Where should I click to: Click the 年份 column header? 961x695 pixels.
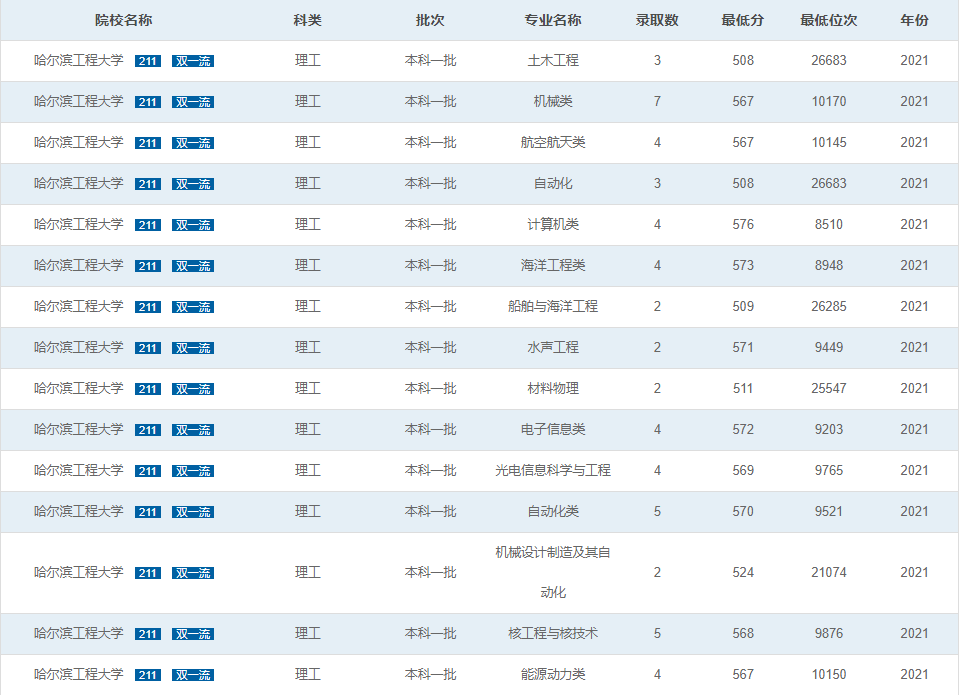click(x=914, y=20)
